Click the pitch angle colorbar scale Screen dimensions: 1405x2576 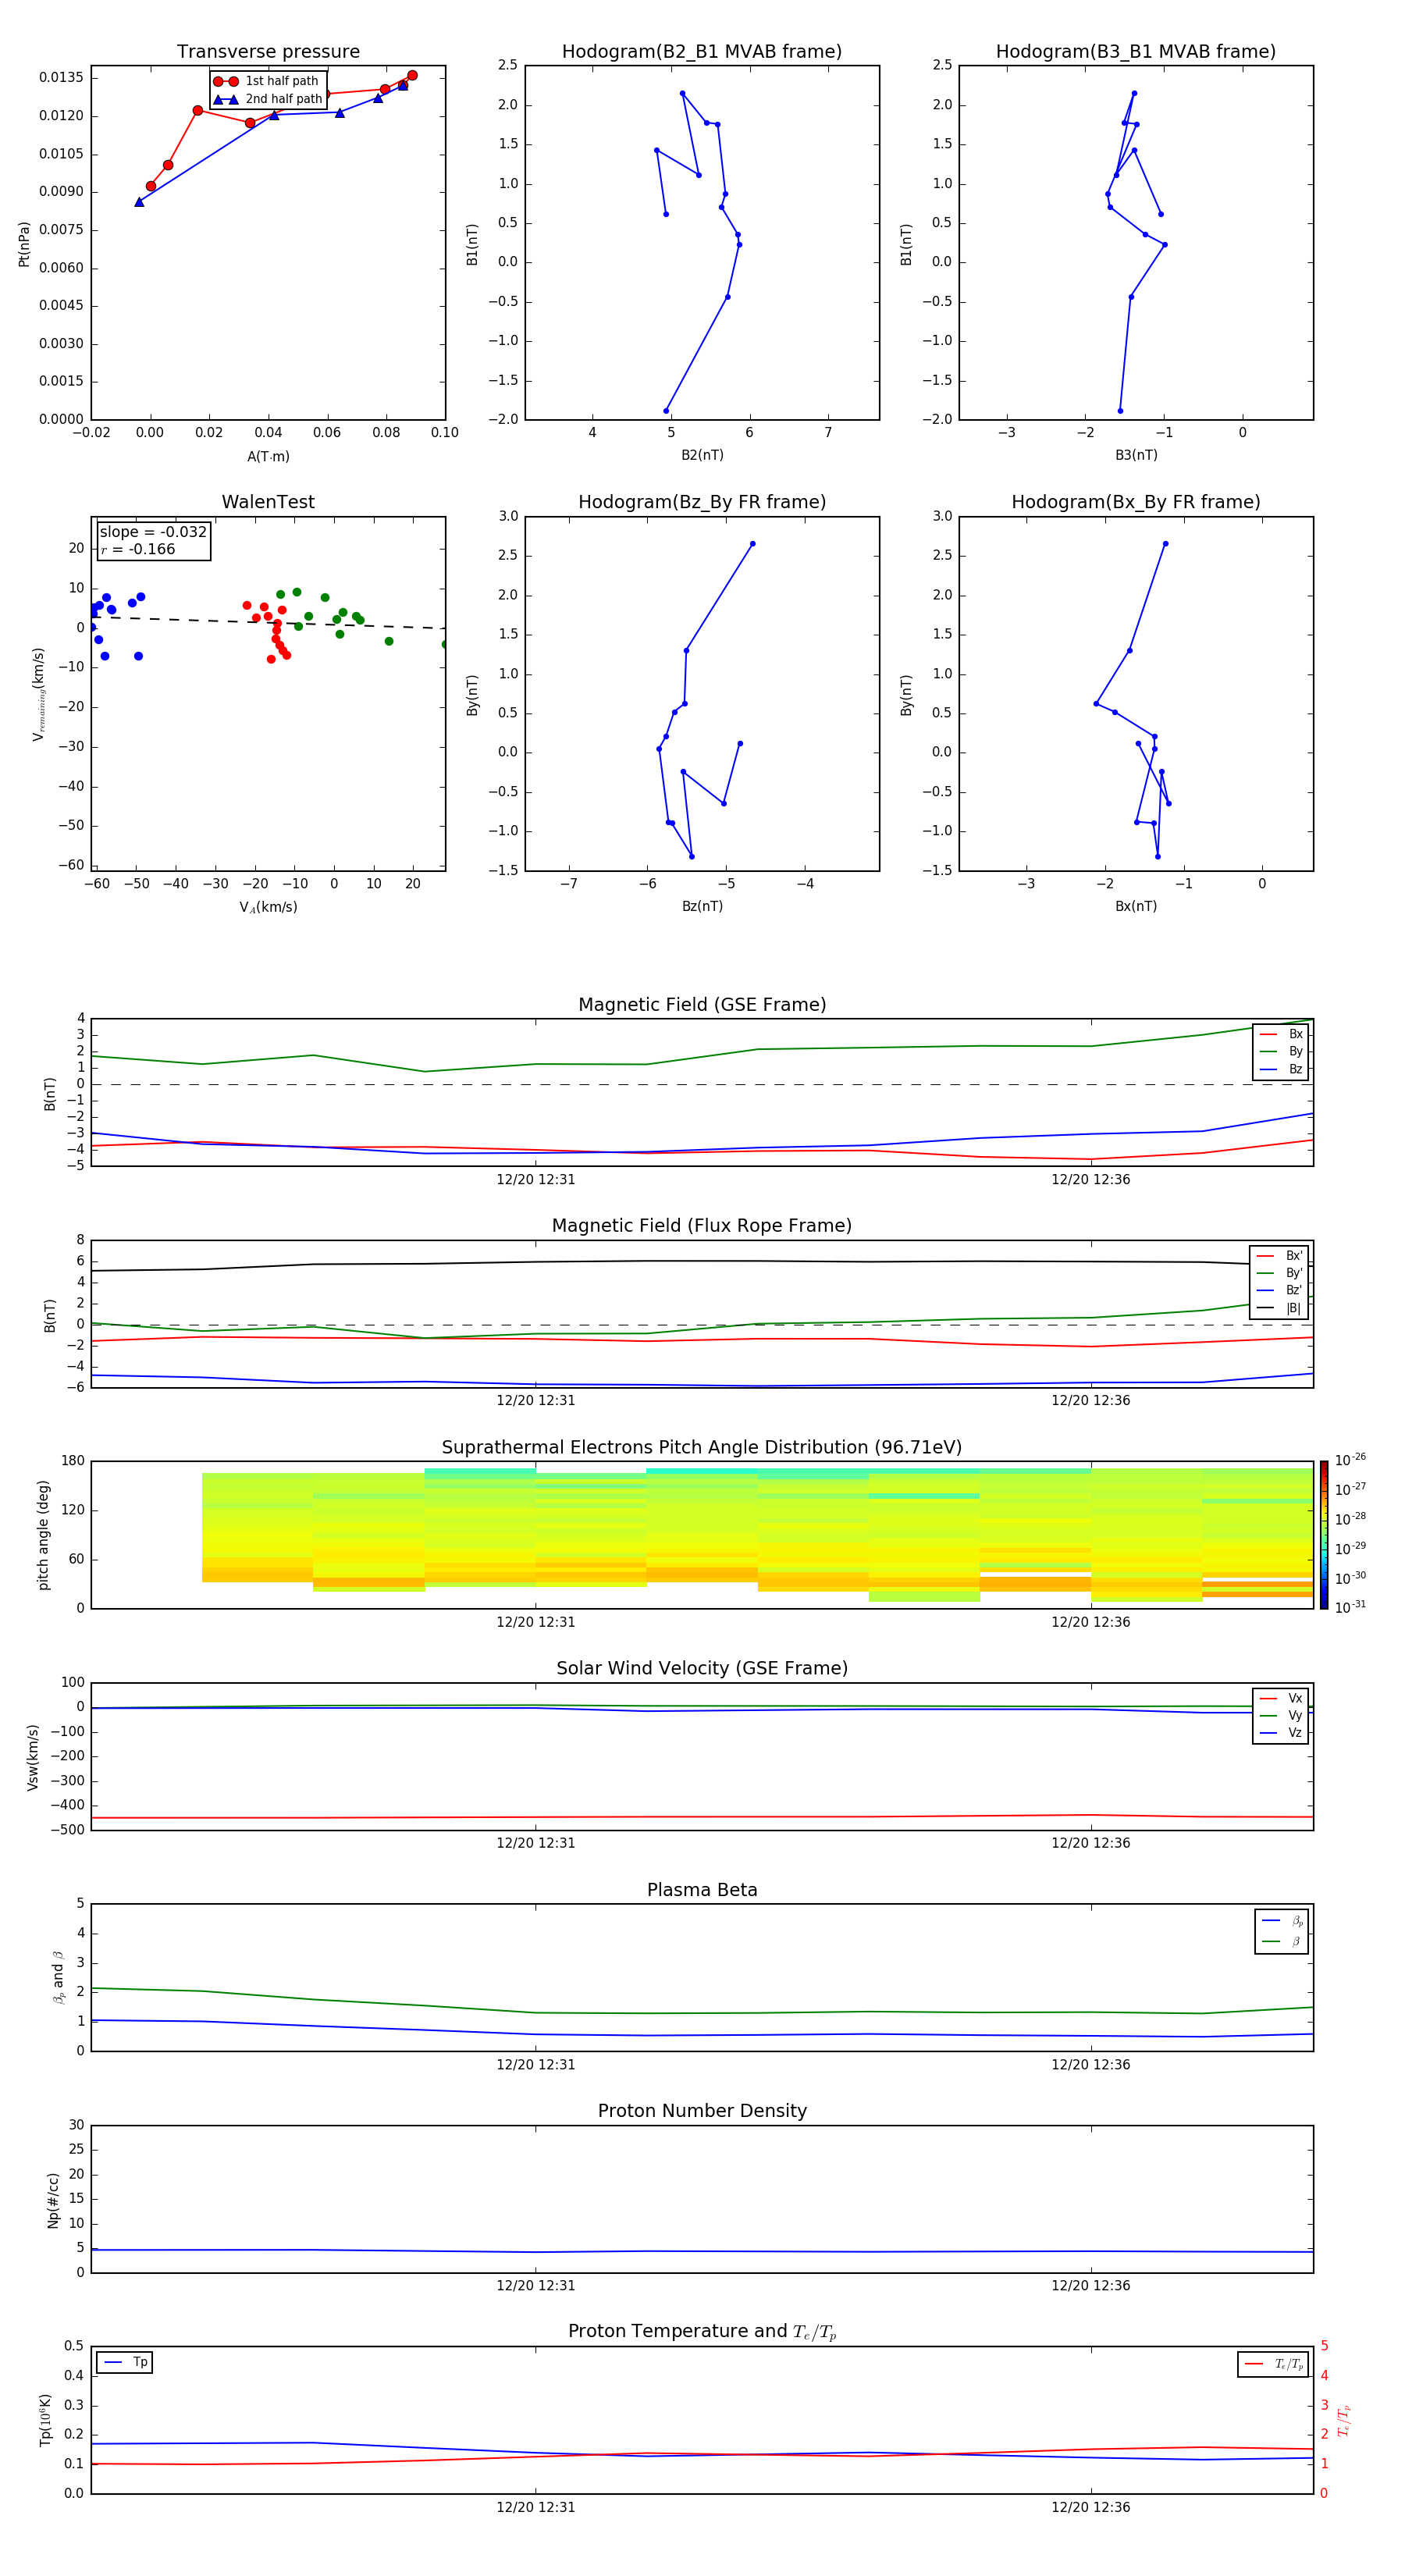(x=1324, y=1535)
